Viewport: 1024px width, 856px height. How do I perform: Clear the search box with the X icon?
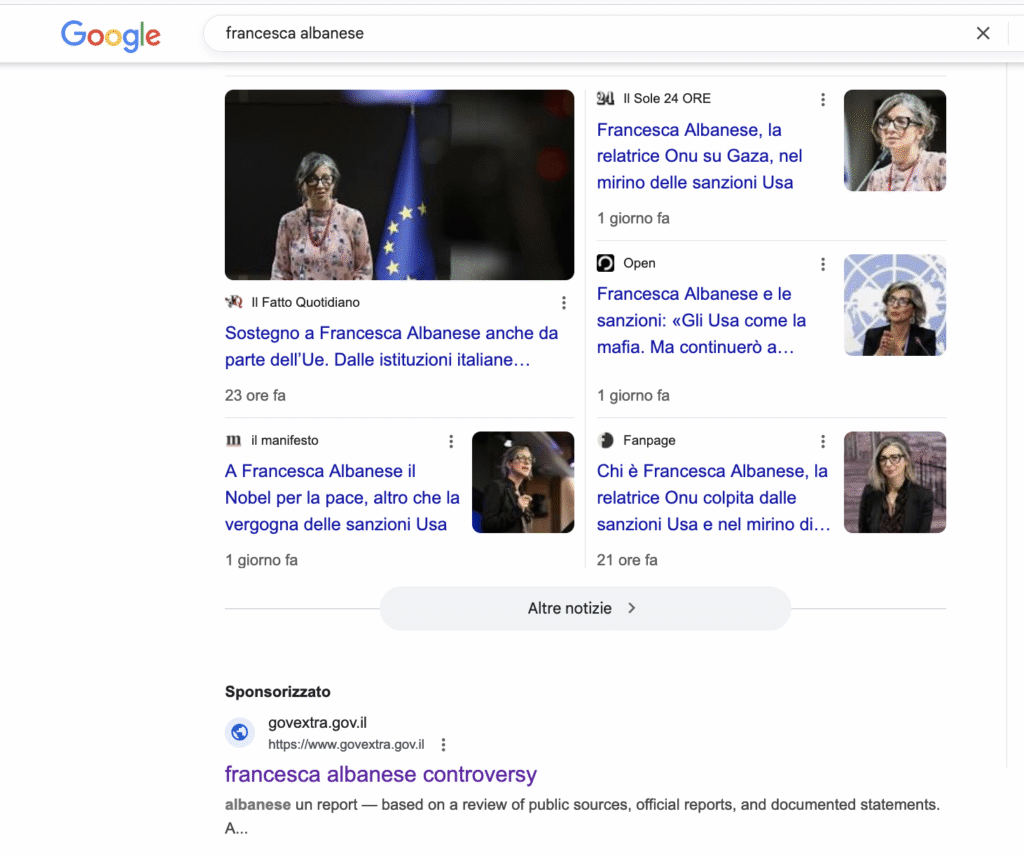[983, 33]
